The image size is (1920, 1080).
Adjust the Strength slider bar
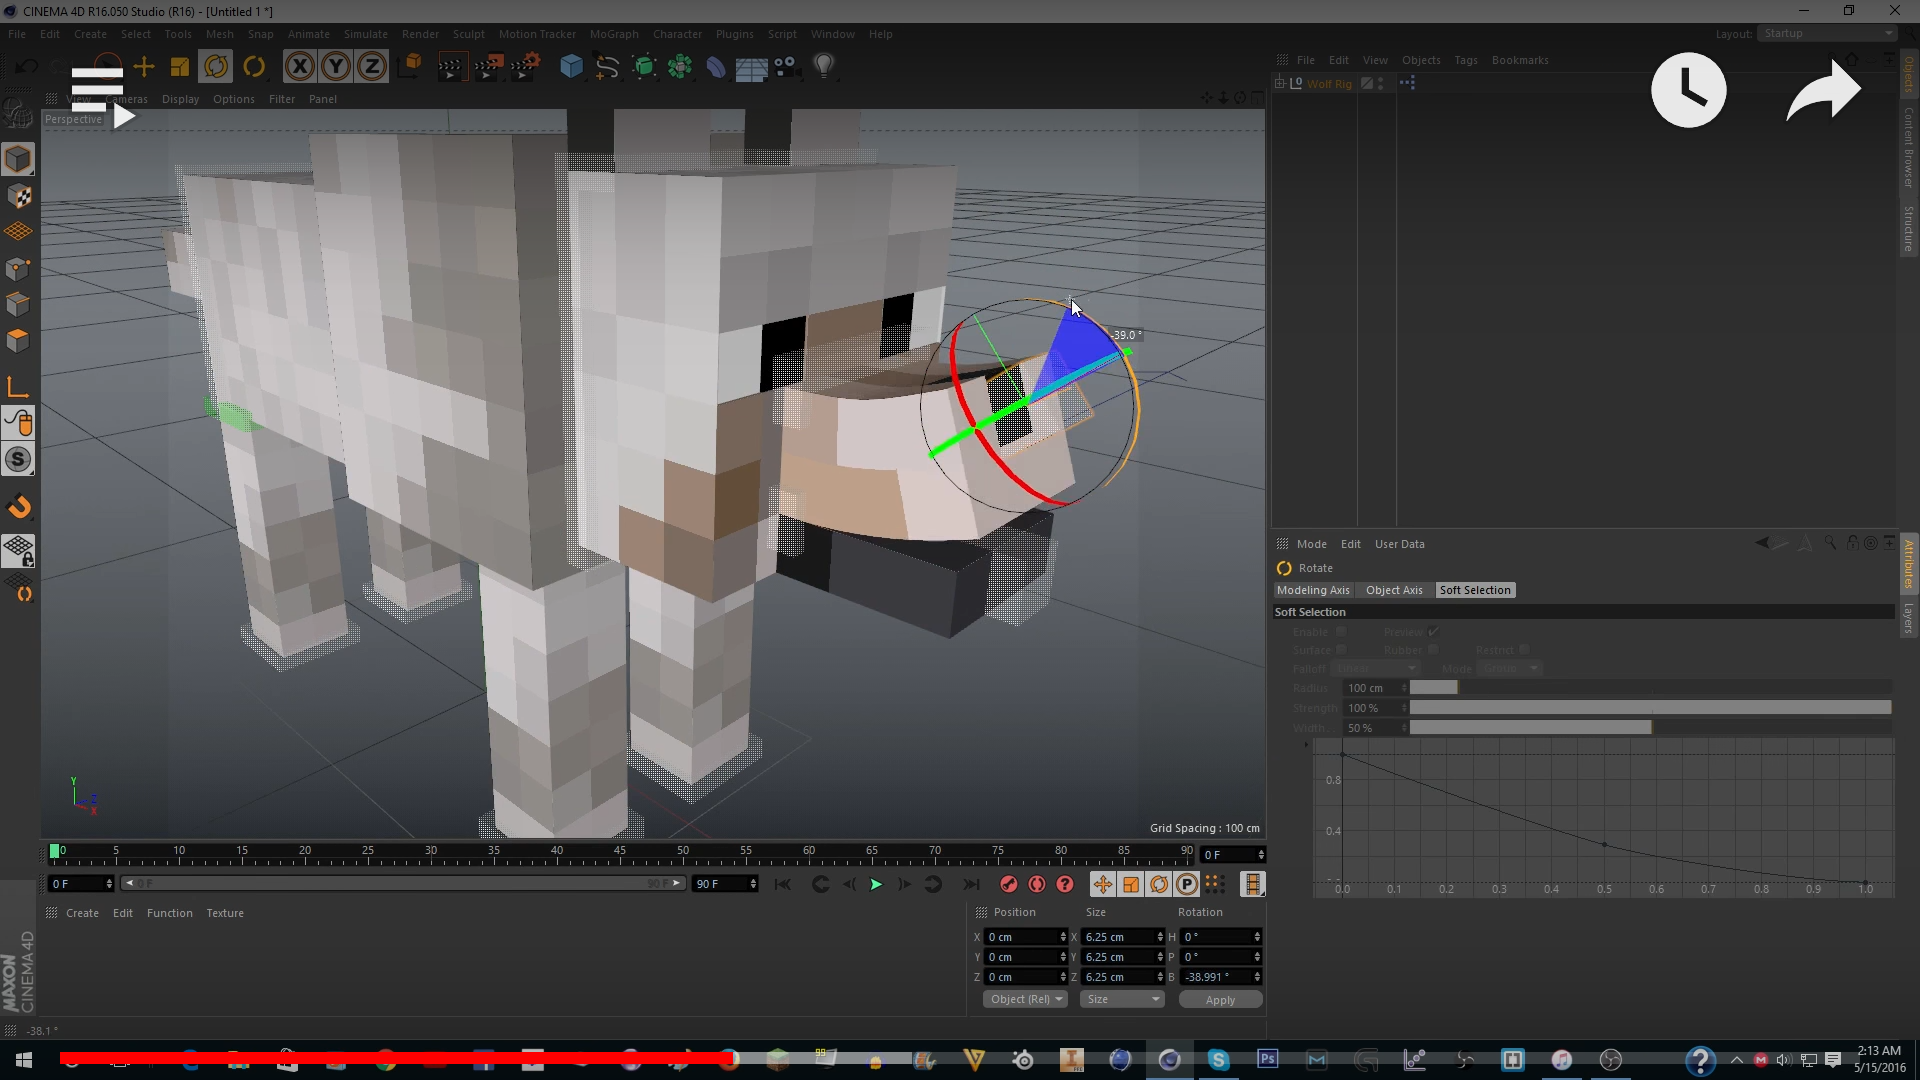[1650, 708]
